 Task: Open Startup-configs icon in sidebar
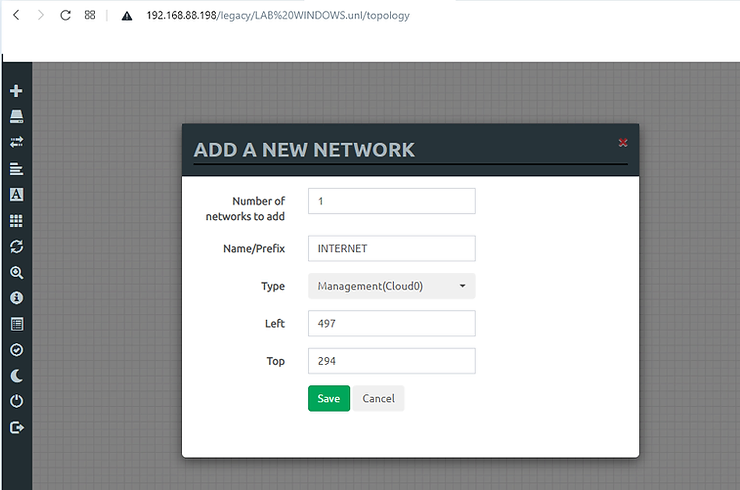(17, 169)
